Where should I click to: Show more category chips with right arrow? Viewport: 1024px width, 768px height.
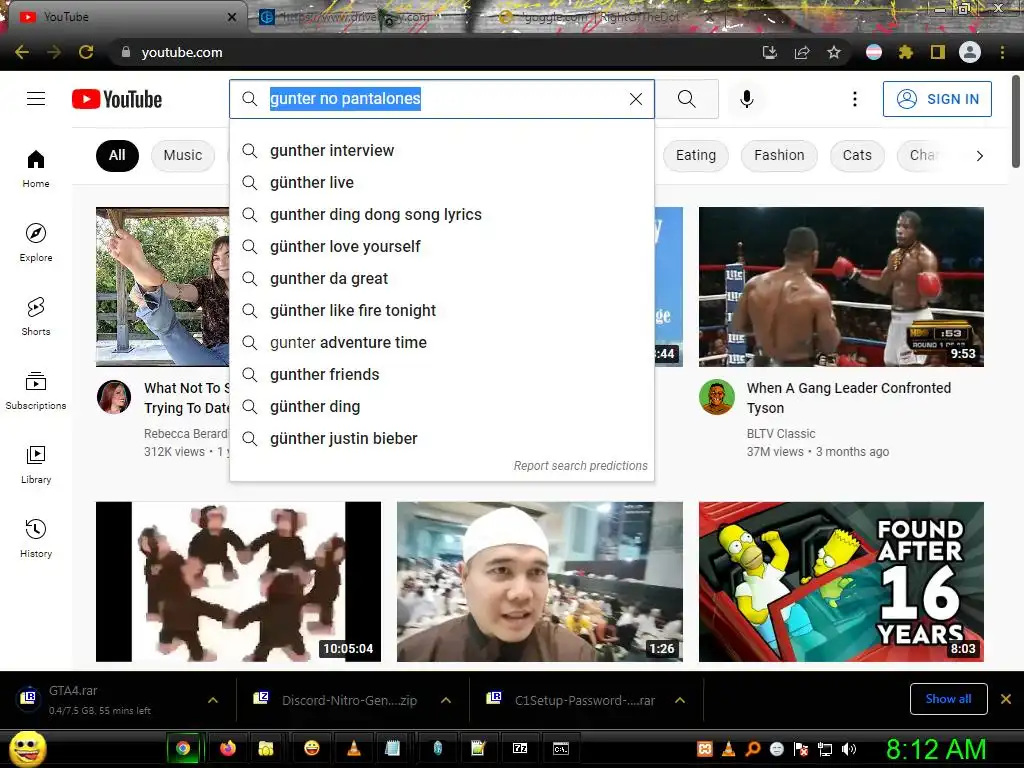pos(979,155)
